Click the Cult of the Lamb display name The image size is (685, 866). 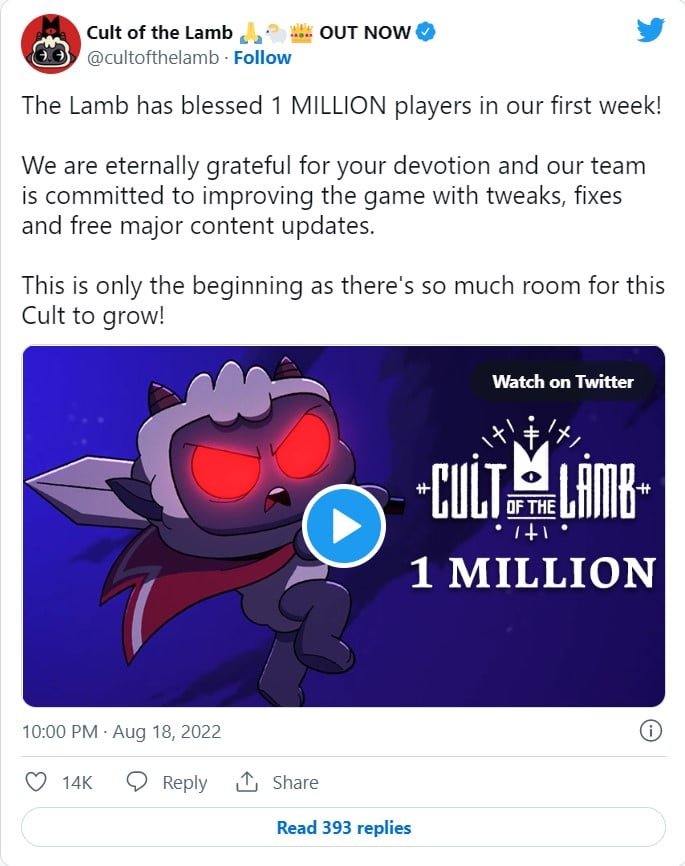click(x=160, y=33)
